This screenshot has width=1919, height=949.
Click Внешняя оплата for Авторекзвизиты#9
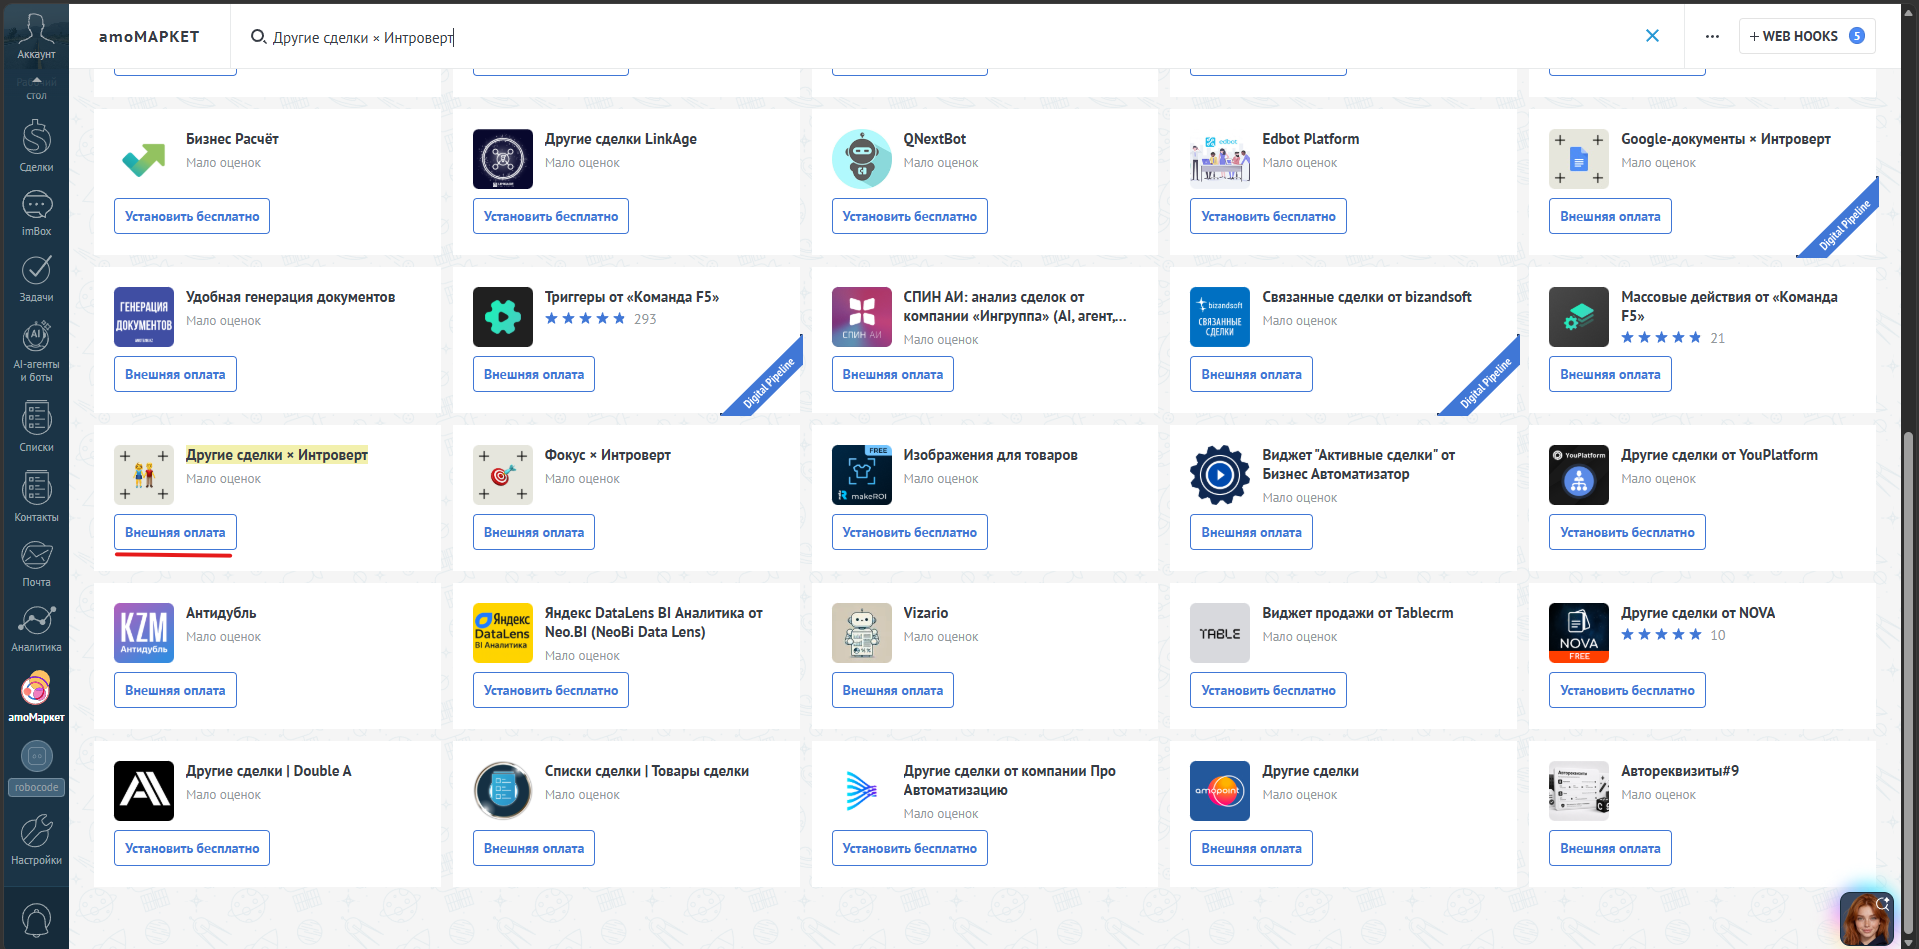pyautogui.click(x=1610, y=848)
